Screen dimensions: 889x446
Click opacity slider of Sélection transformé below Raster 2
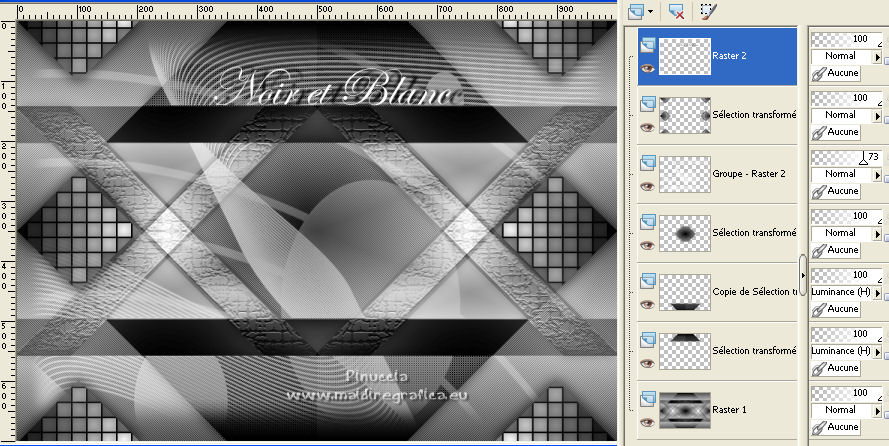[846, 98]
